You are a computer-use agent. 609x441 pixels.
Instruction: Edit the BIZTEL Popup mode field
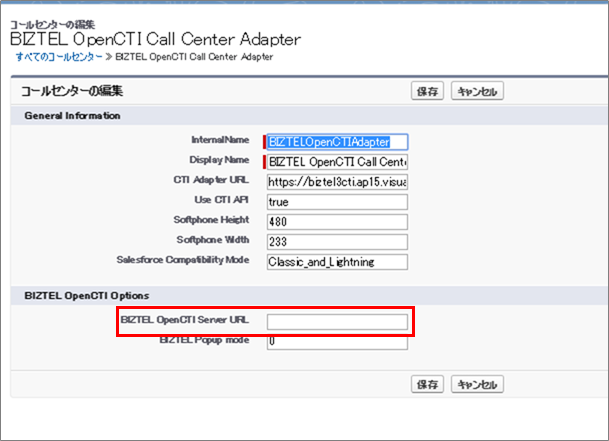click(x=337, y=343)
